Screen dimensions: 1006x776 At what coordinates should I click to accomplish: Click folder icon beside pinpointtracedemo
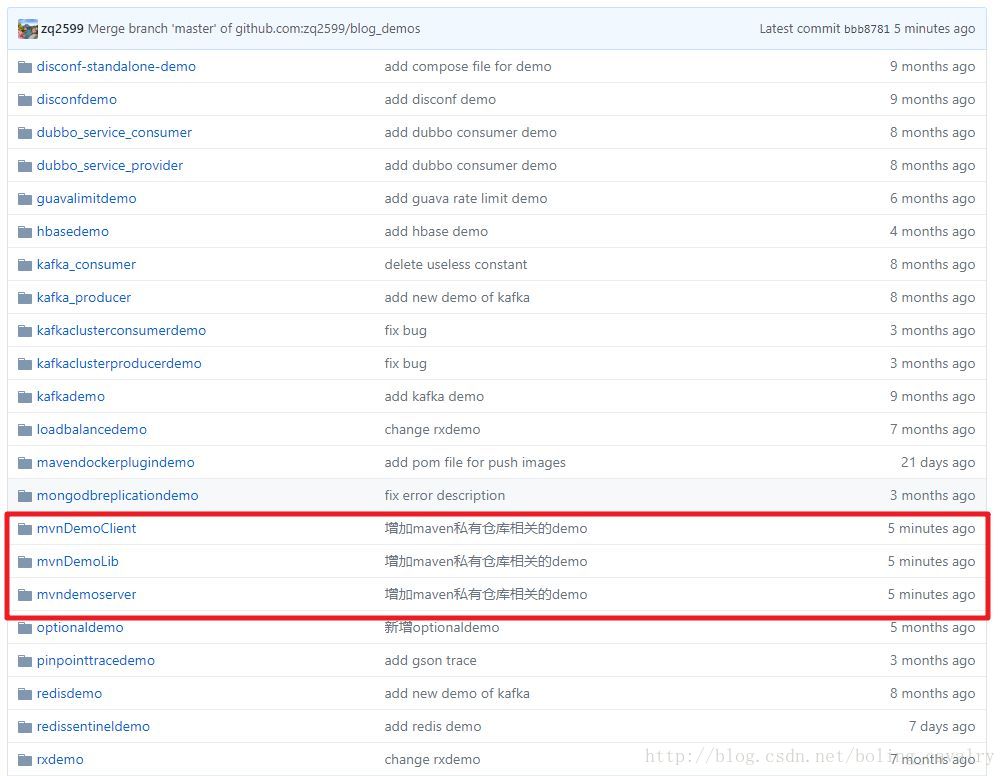click(x=25, y=661)
